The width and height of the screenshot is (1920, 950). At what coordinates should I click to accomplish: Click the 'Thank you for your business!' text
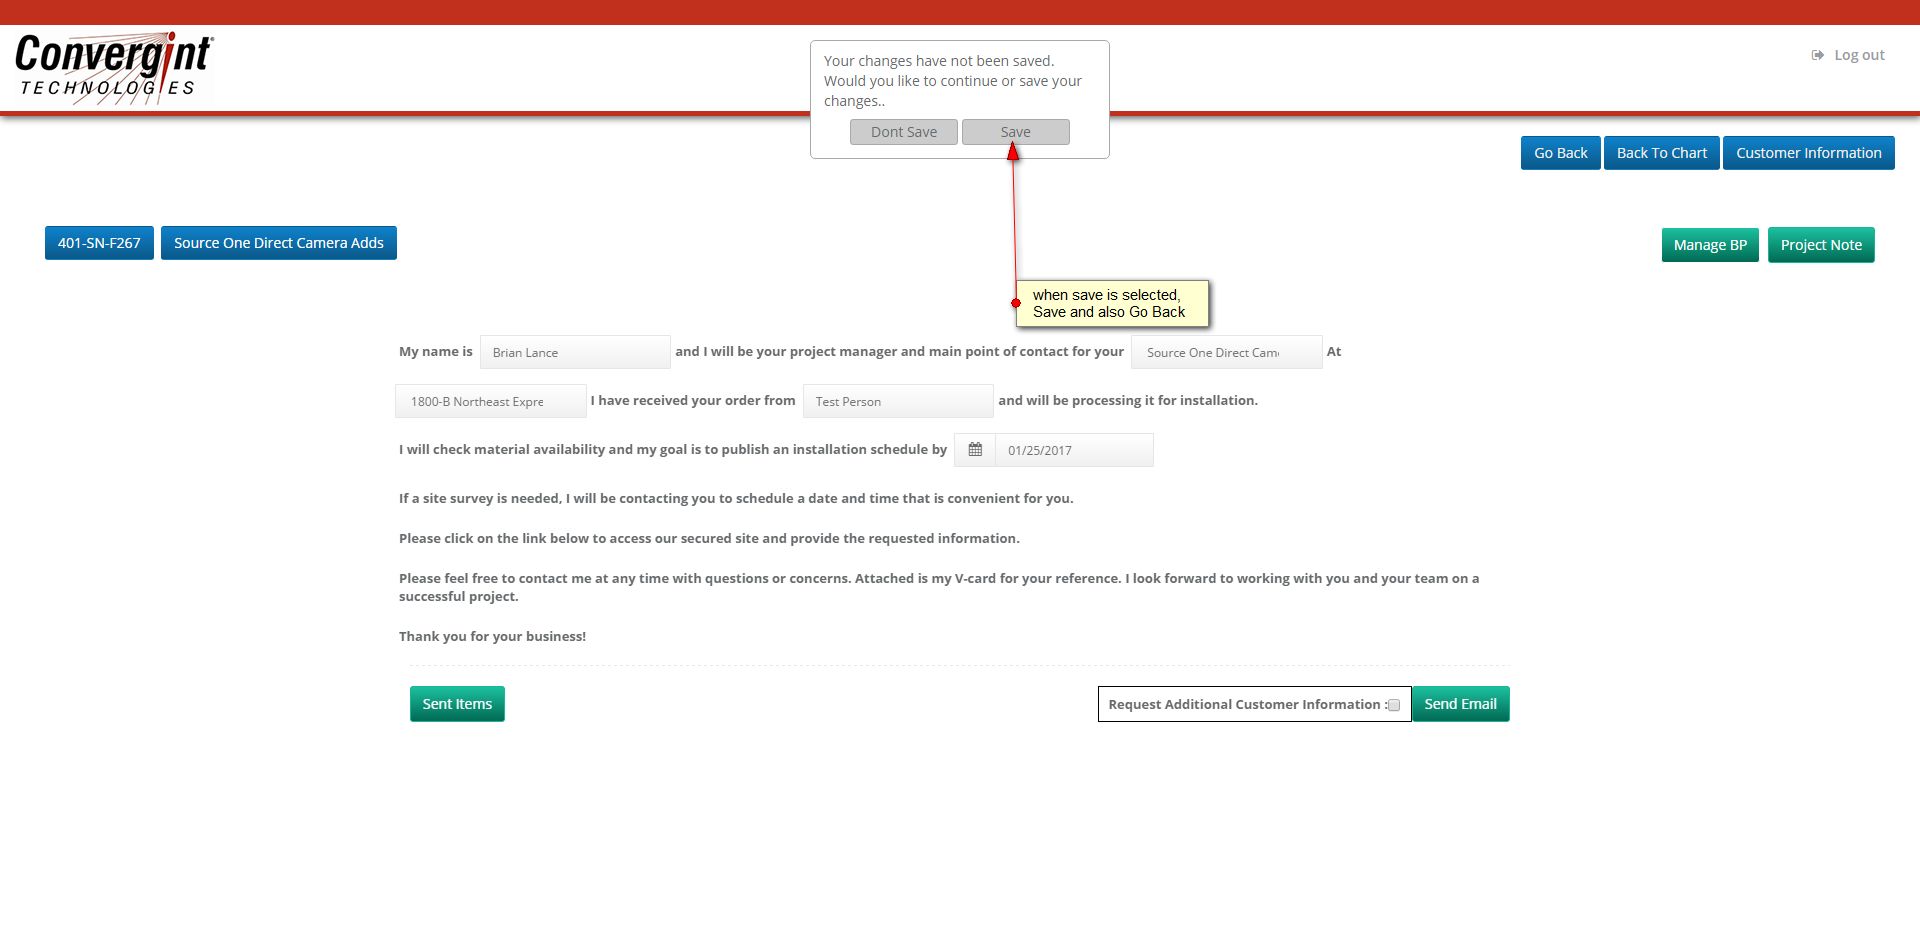click(x=492, y=636)
